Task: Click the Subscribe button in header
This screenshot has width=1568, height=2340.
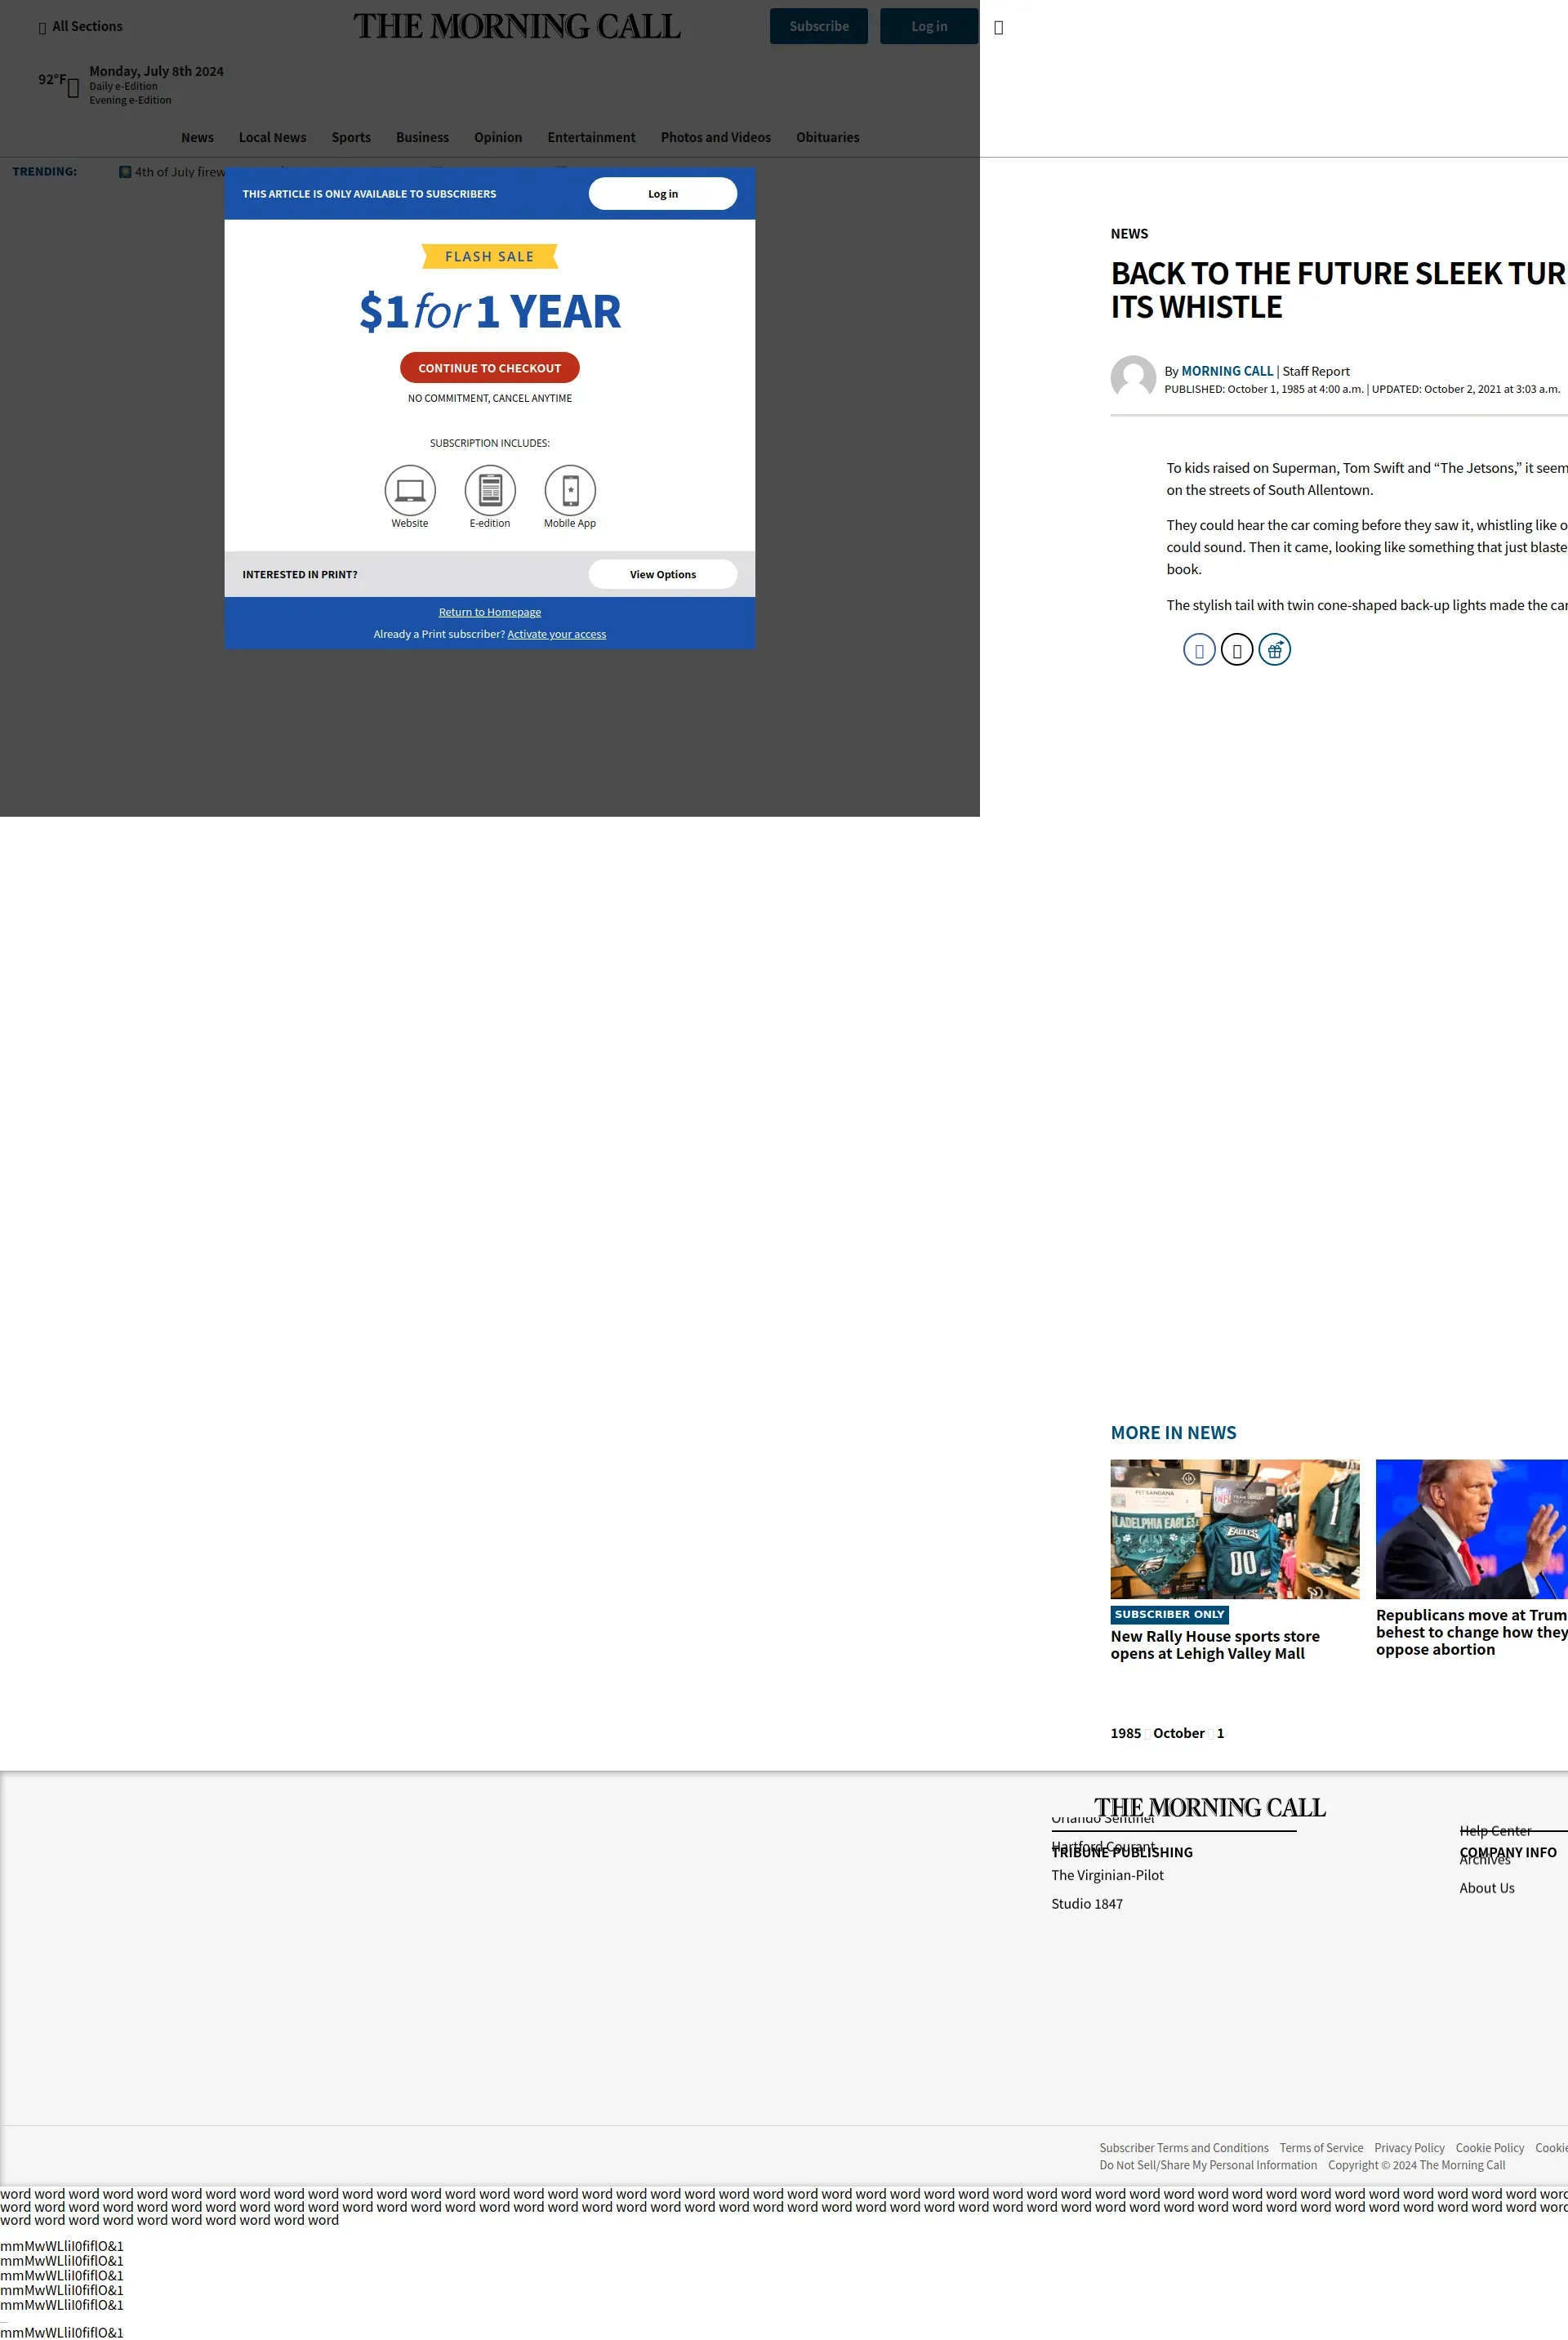Action: point(819,26)
